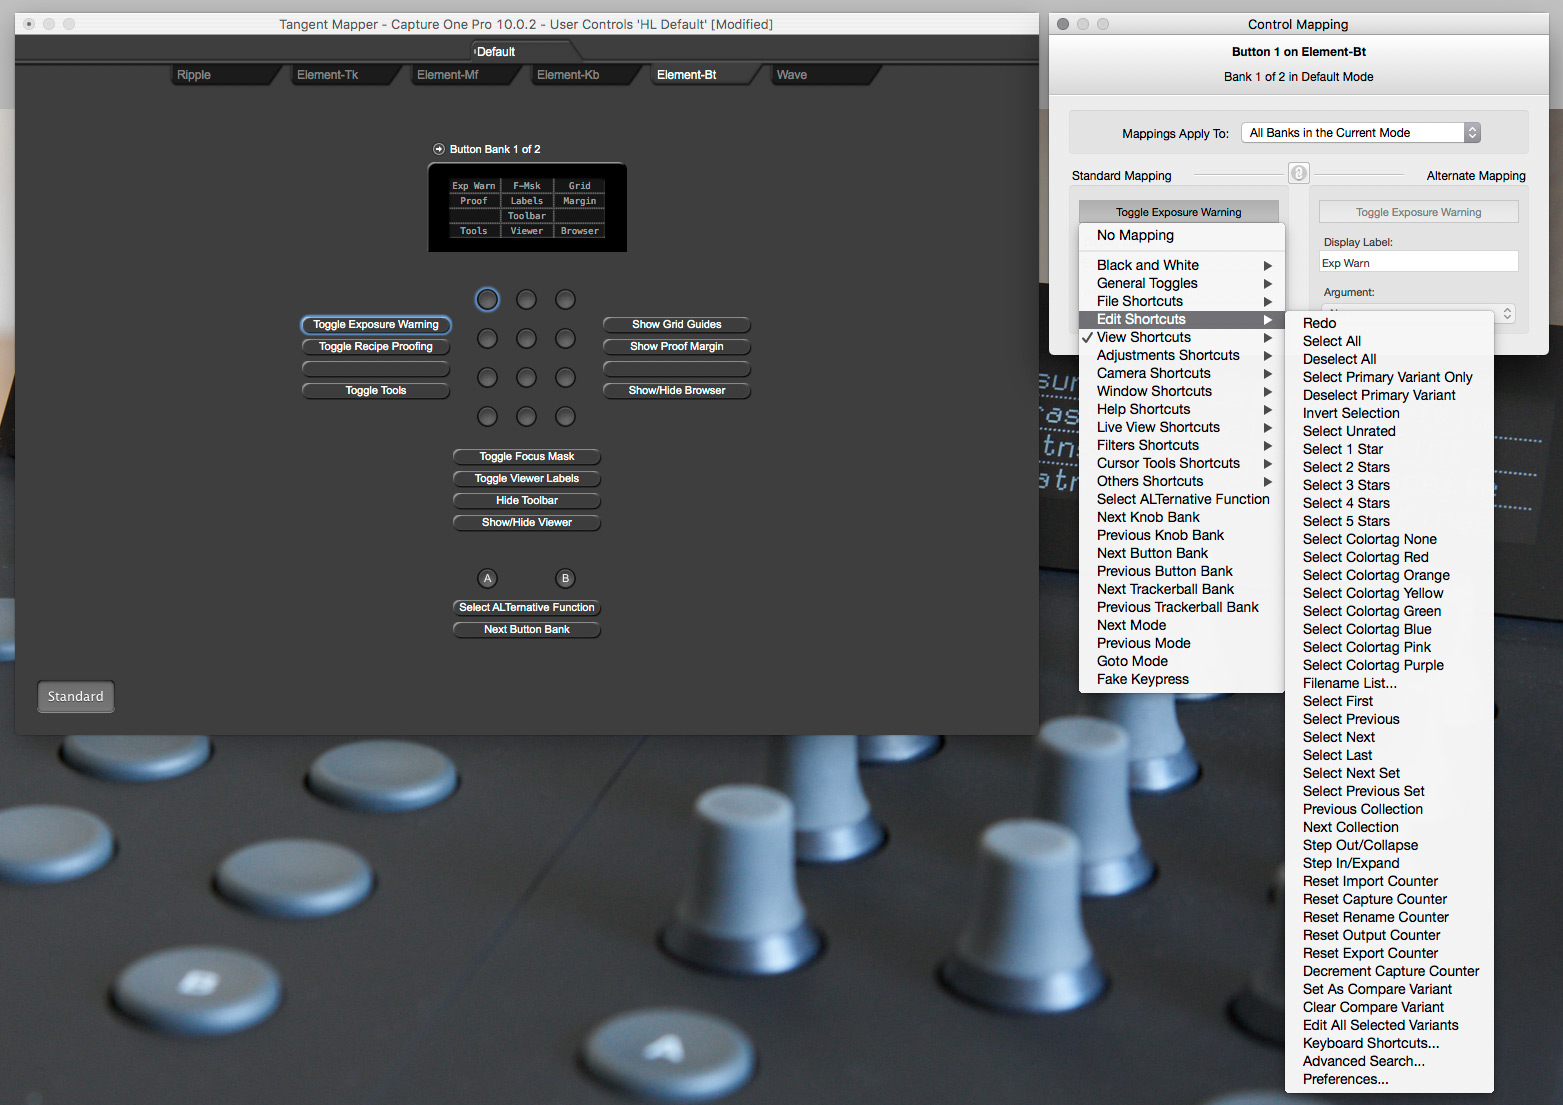The image size is (1563, 1105).
Task: Choose Select Colortag Red from the shortcuts menu
Action: (1364, 557)
